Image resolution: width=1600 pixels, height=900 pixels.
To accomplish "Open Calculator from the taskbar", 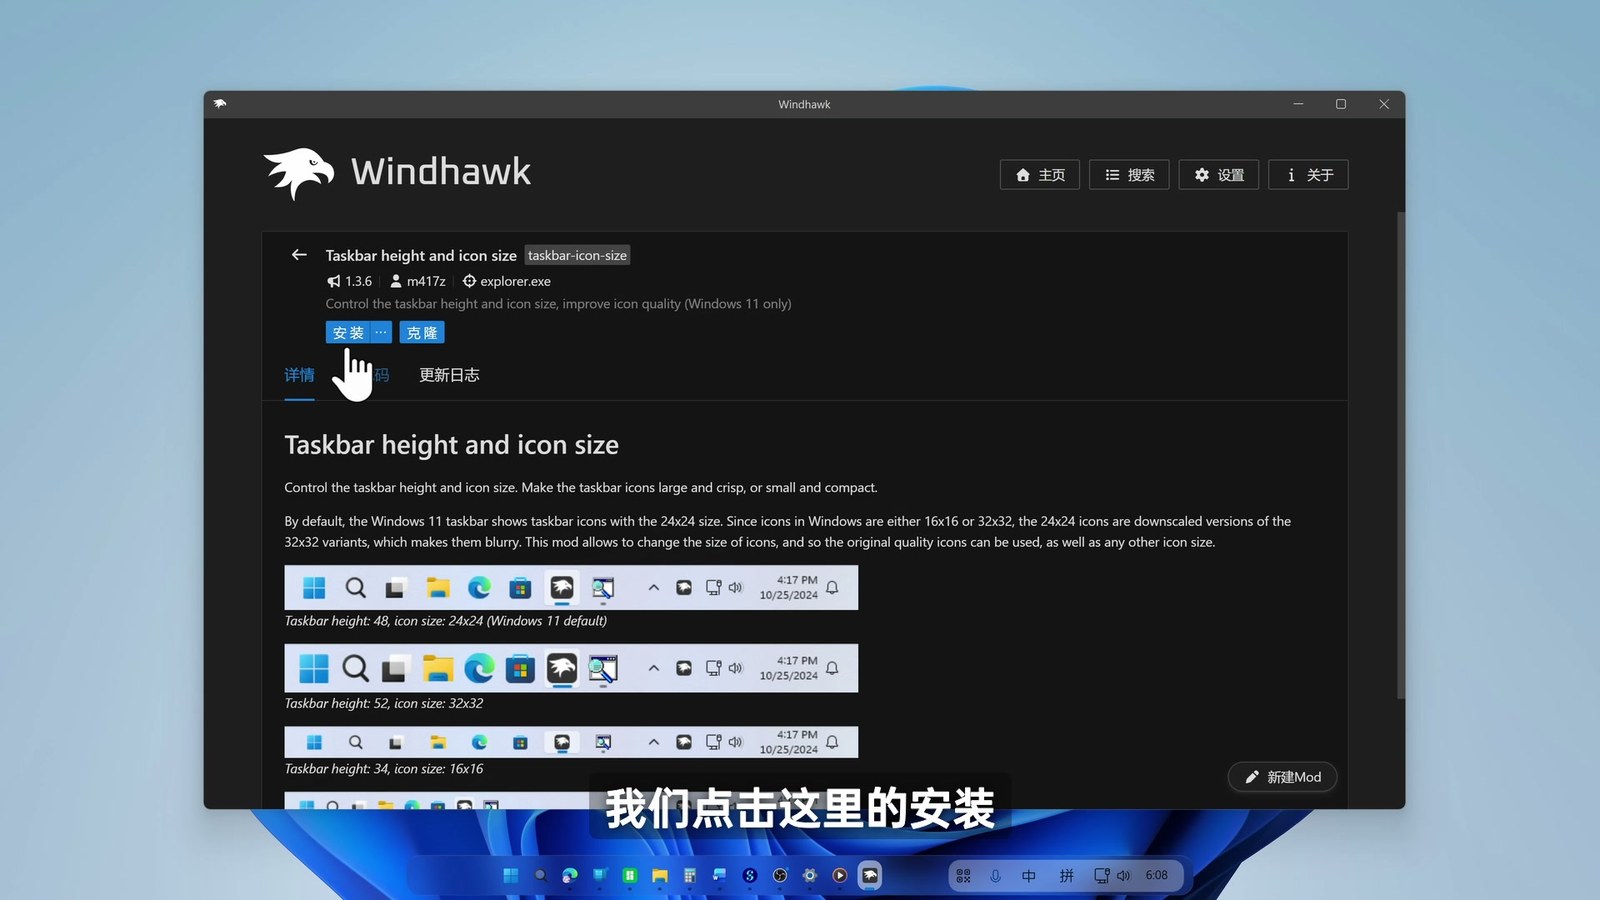I will 690,876.
